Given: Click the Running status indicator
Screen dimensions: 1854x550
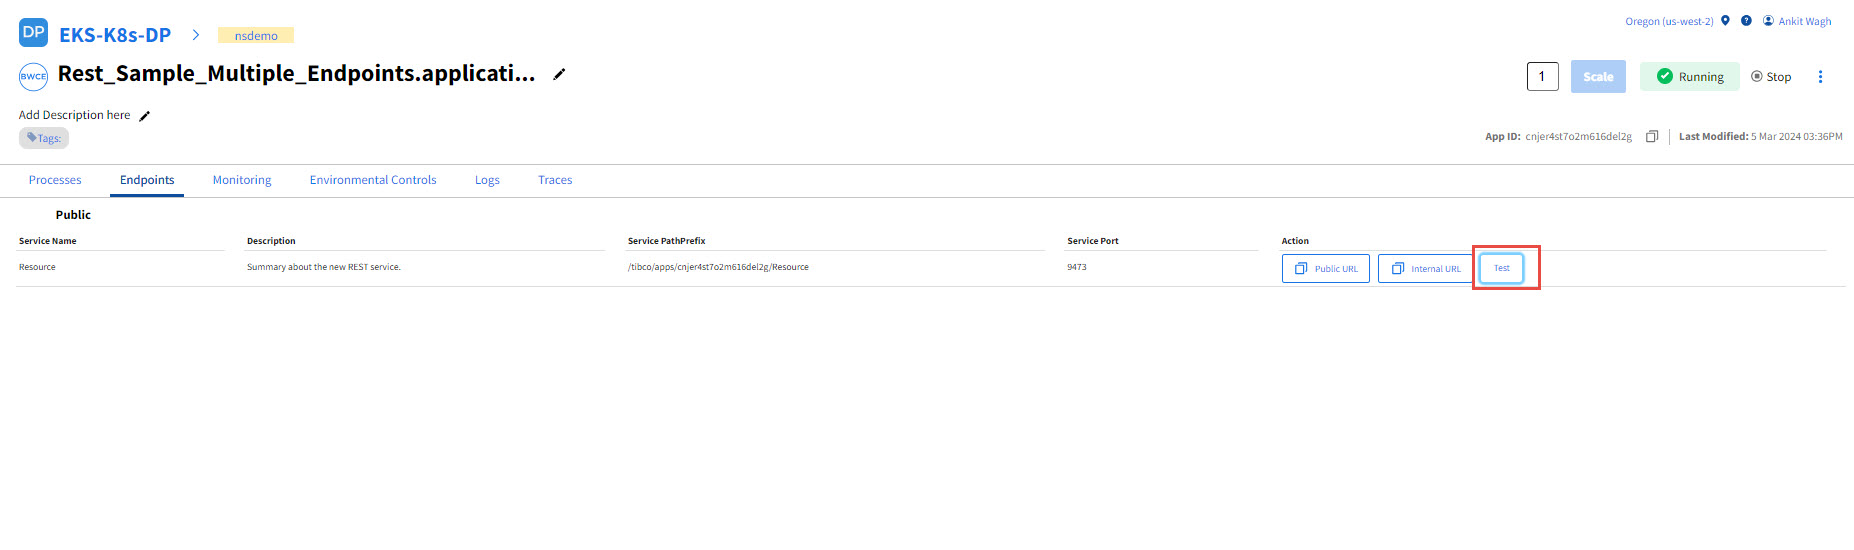Looking at the screenshot, I should pyautogui.click(x=1690, y=76).
